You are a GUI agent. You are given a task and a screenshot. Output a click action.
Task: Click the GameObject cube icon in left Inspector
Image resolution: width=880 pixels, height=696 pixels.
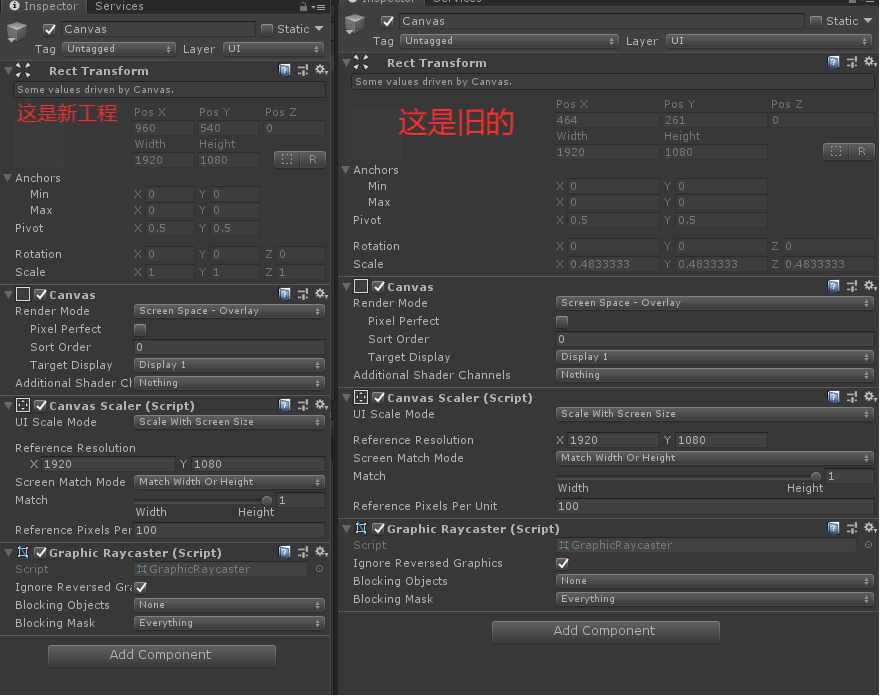(17, 31)
